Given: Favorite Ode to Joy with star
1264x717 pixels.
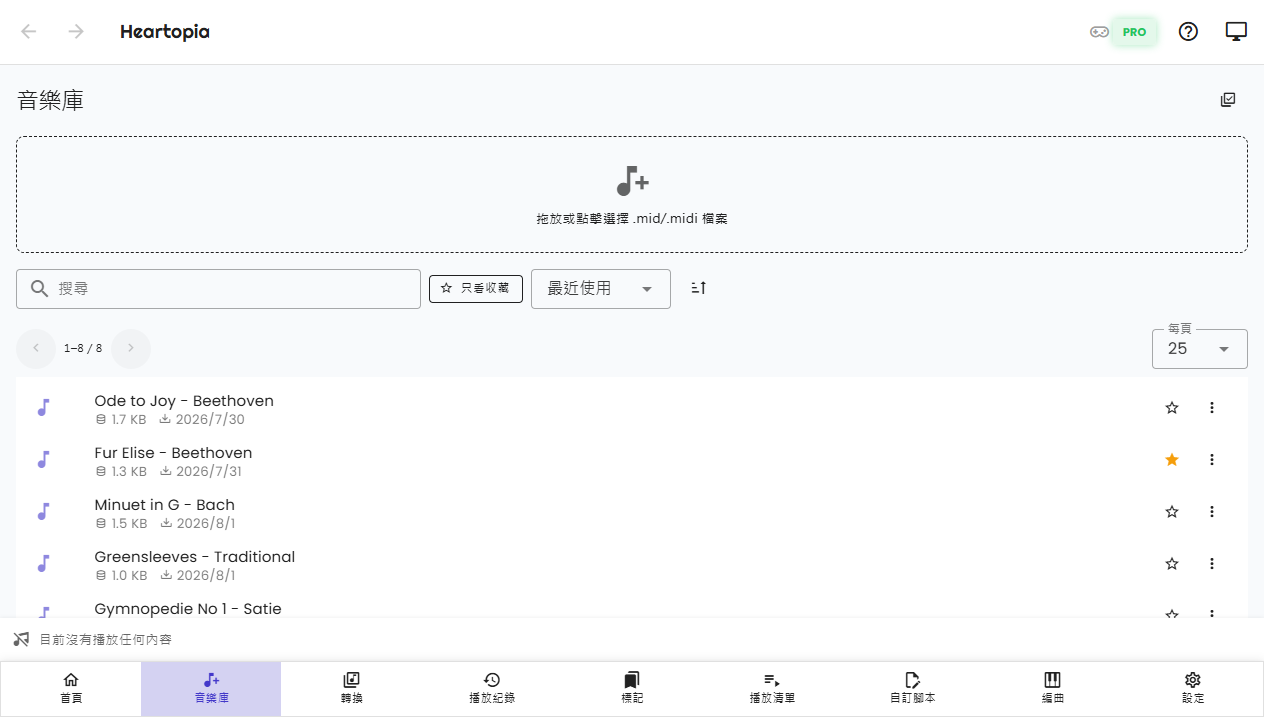Looking at the screenshot, I should click(1172, 408).
